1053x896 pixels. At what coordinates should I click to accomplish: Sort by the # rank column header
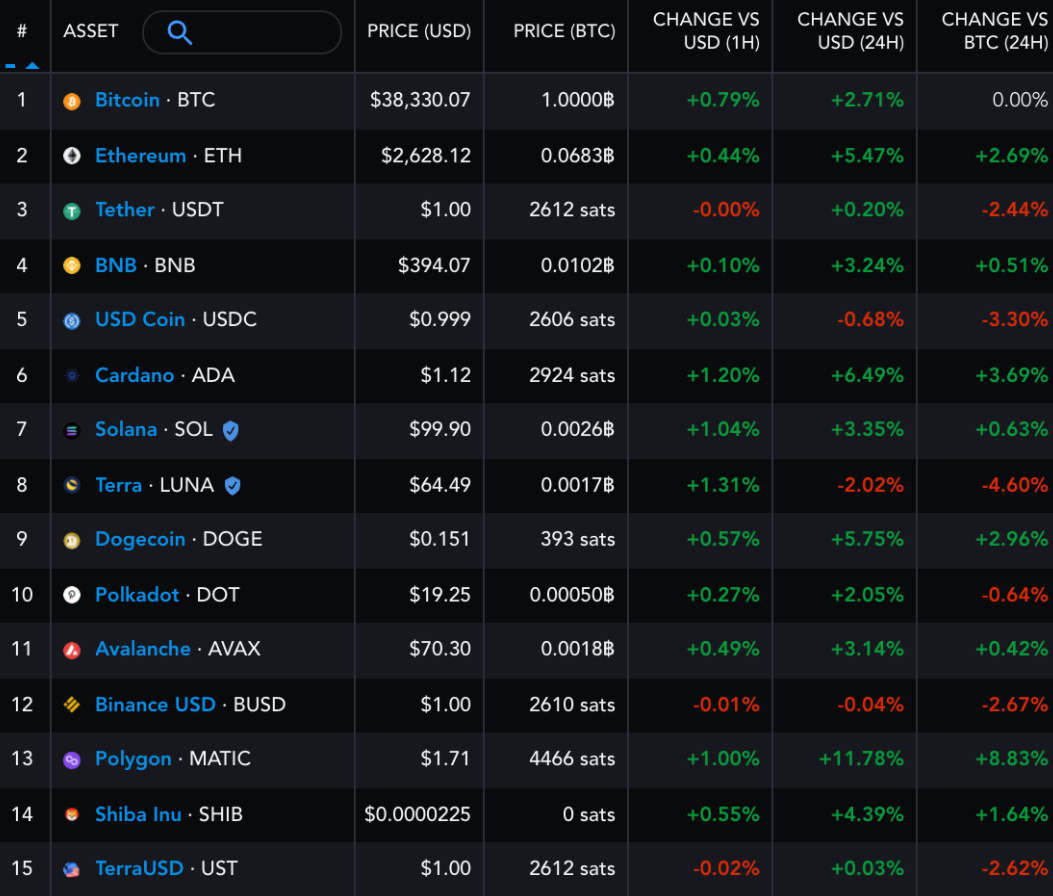click(22, 31)
